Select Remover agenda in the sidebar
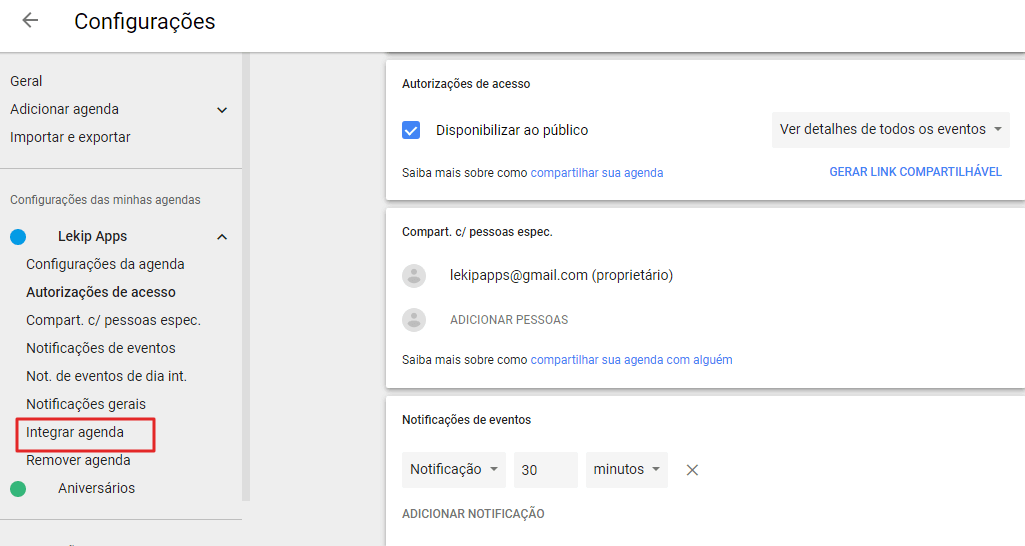 point(78,461)
